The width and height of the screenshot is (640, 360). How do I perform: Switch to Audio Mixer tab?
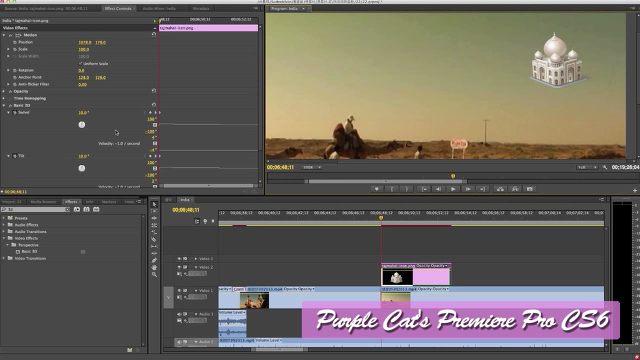coord(159,9)
